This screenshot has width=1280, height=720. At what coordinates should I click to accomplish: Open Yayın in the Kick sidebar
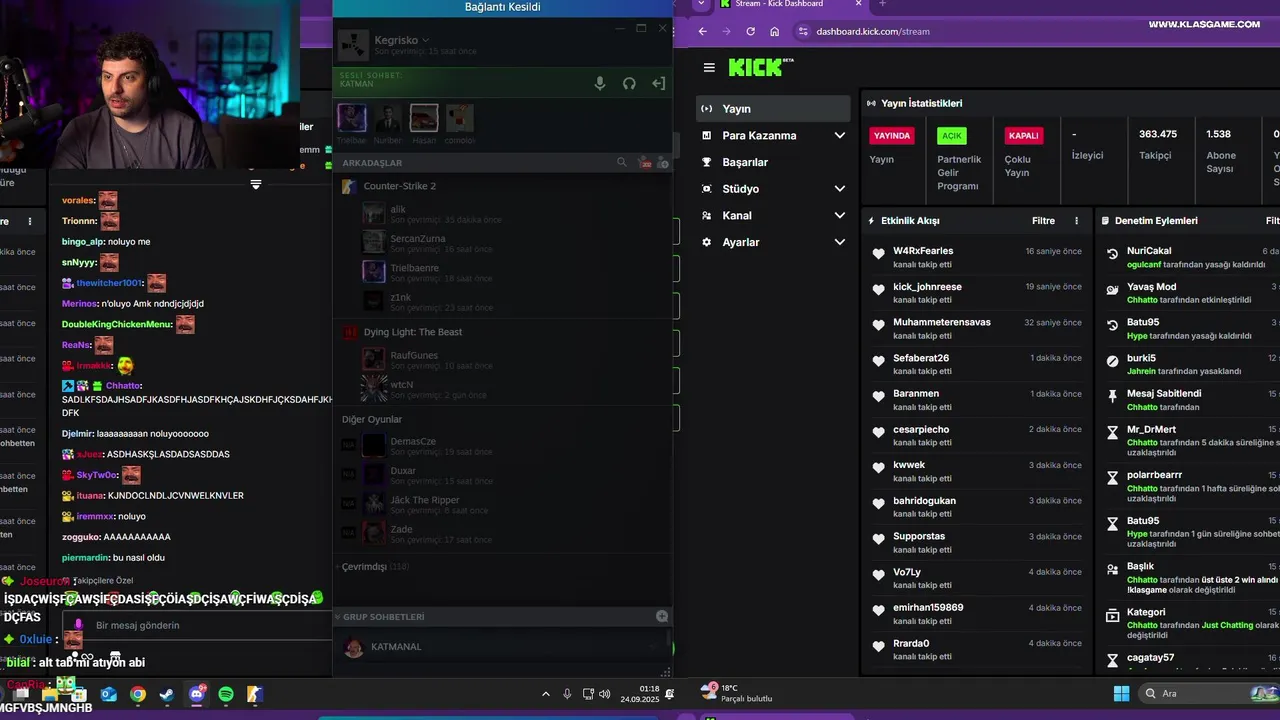pos(773,109)
